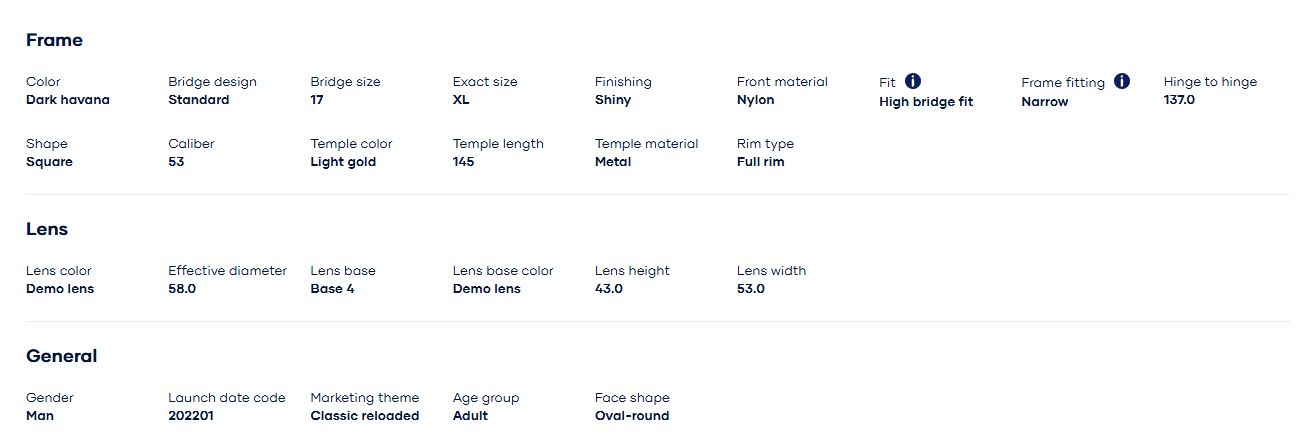Click the info icon beside Frame fitting
1314x438 pixels.
pos(1122,81)
